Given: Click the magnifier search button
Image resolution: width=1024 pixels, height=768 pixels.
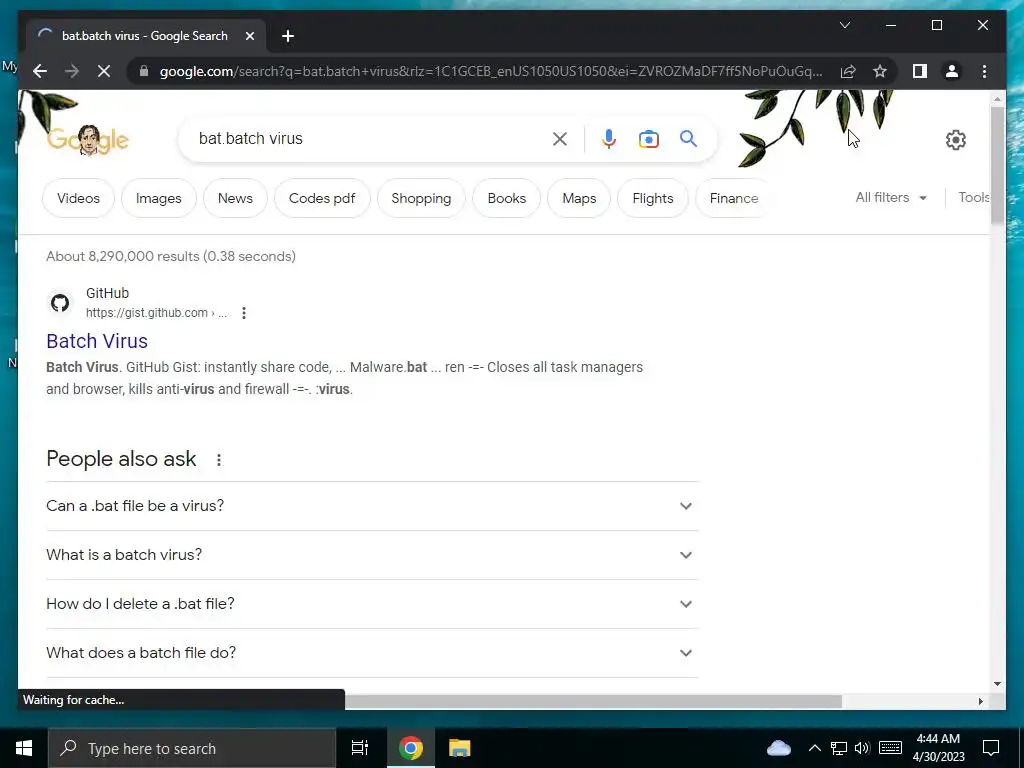Looking at the screenshot, I should pos(688,138).
